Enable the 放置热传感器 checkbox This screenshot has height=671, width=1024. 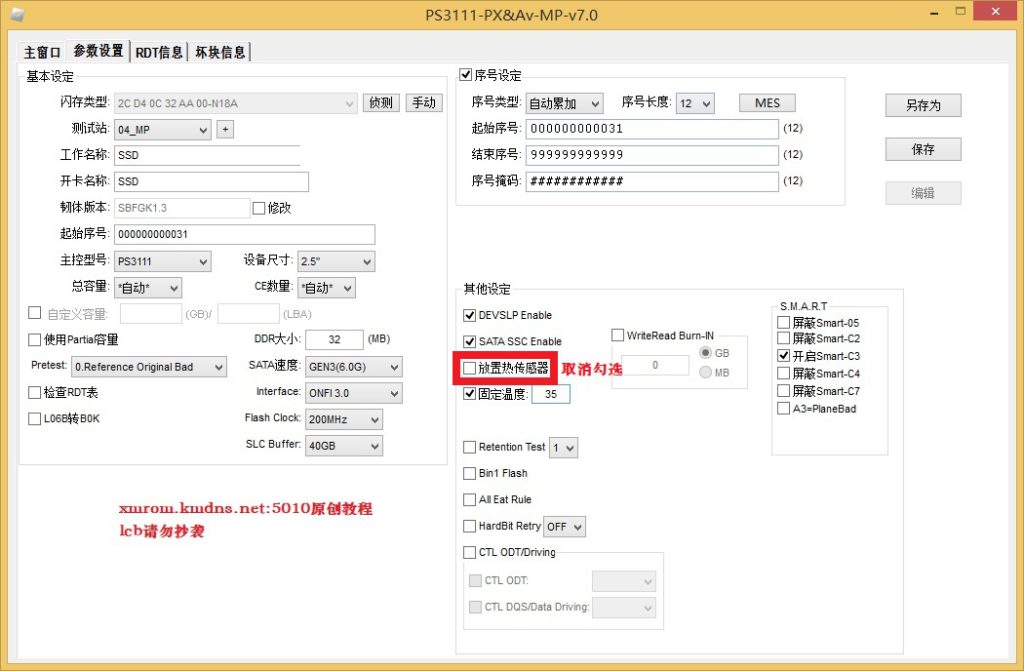tap(470, 368)
